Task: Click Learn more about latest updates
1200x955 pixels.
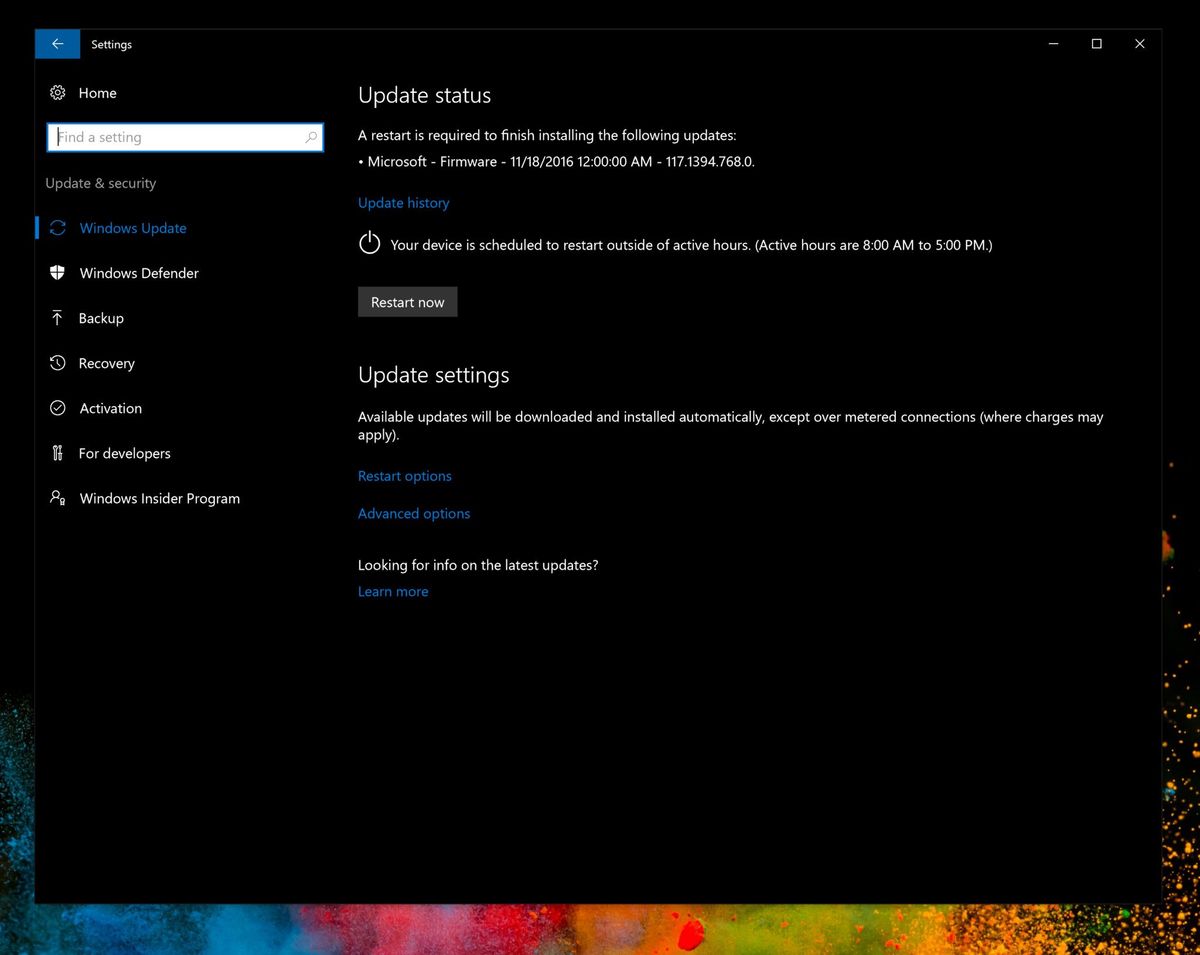Action: pos(393,591)
